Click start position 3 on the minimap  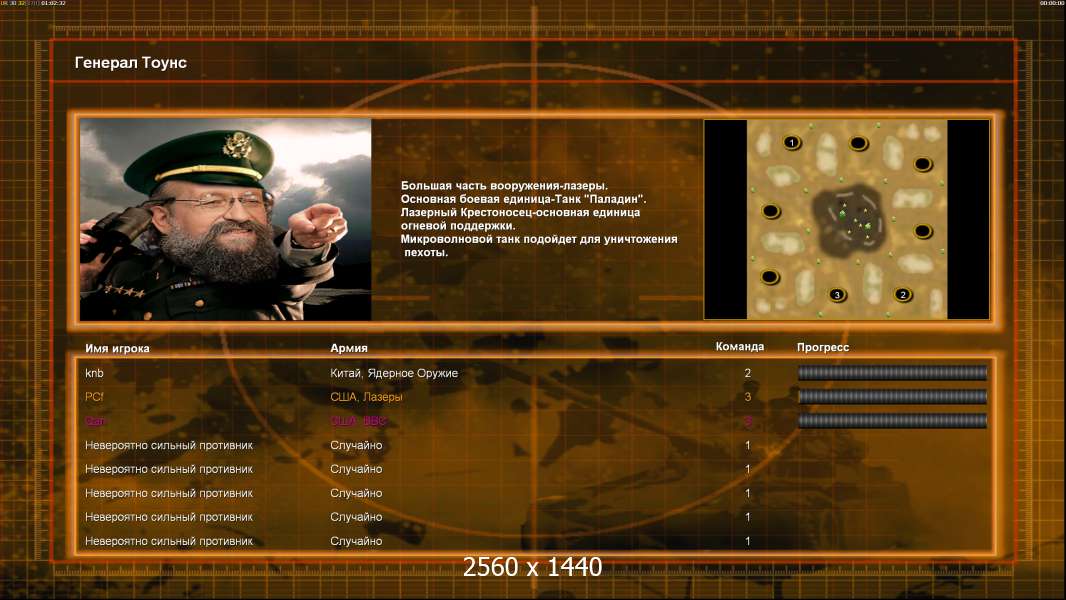click(x=838, y=294)
